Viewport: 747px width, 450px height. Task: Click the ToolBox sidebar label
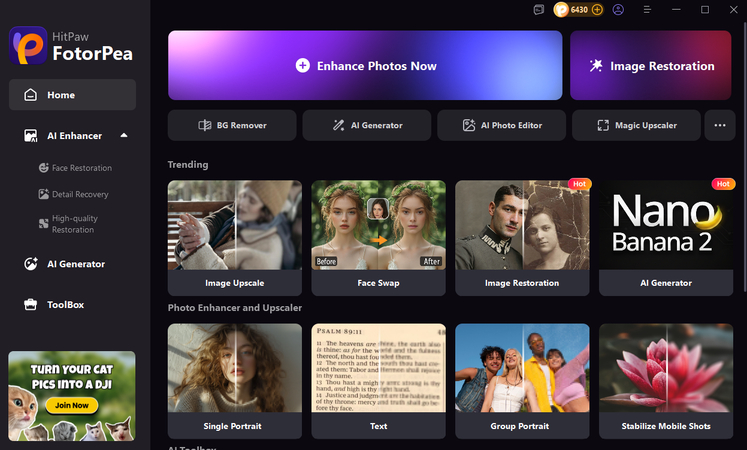coord(65,304)
